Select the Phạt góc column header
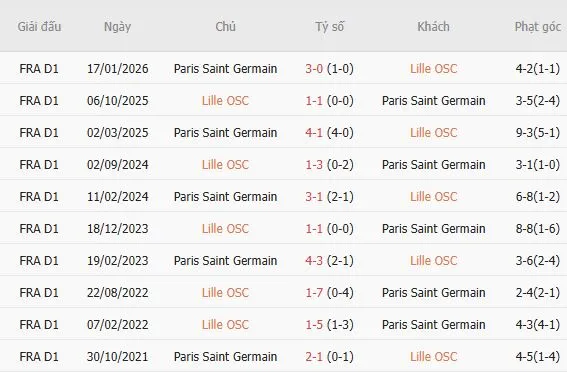 pyautogui.click(x=538, y=27)
